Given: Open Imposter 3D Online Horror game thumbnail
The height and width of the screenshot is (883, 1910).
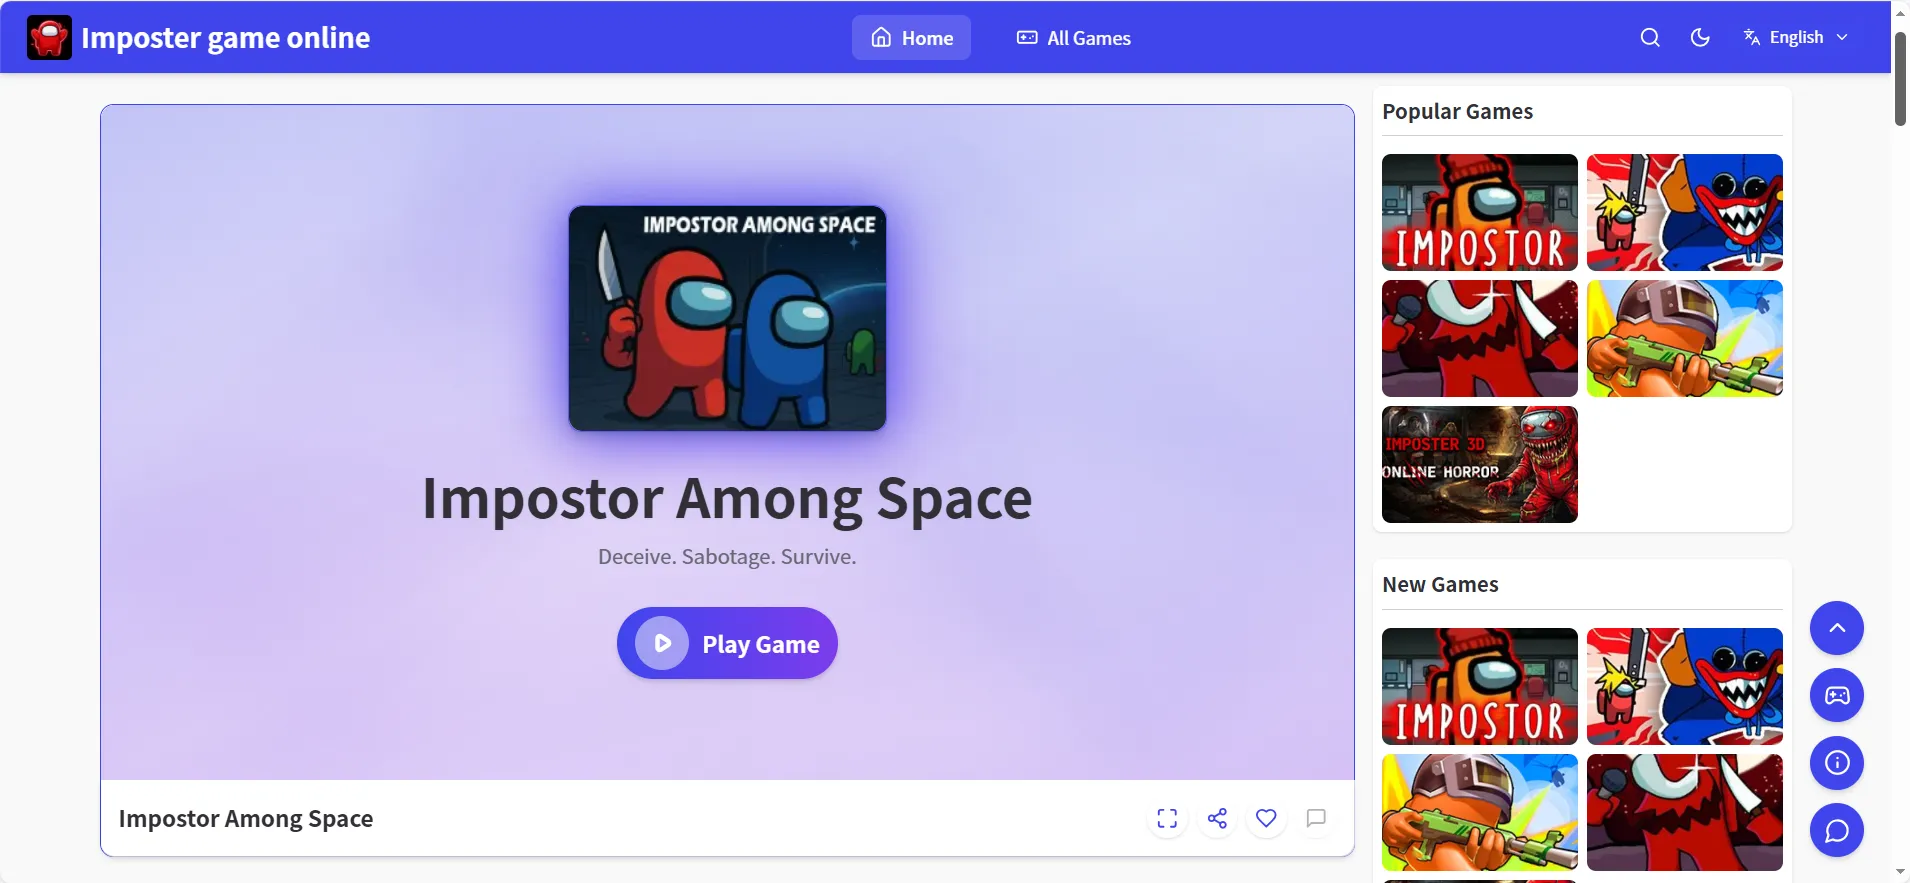Looking at the screenshot, I should pyautogui.click(x=1479, y=464).
